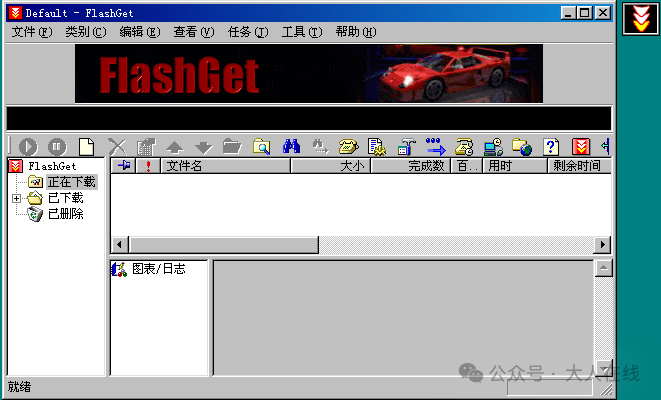Click the binoculars Find icon
661x400 pixels.
point(291,146)
